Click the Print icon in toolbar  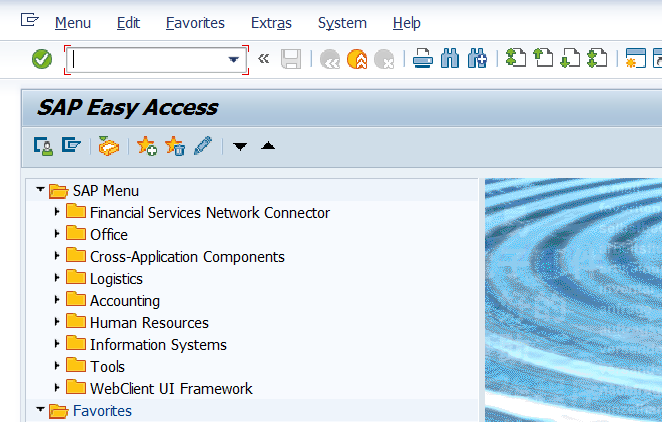point(423,60)
